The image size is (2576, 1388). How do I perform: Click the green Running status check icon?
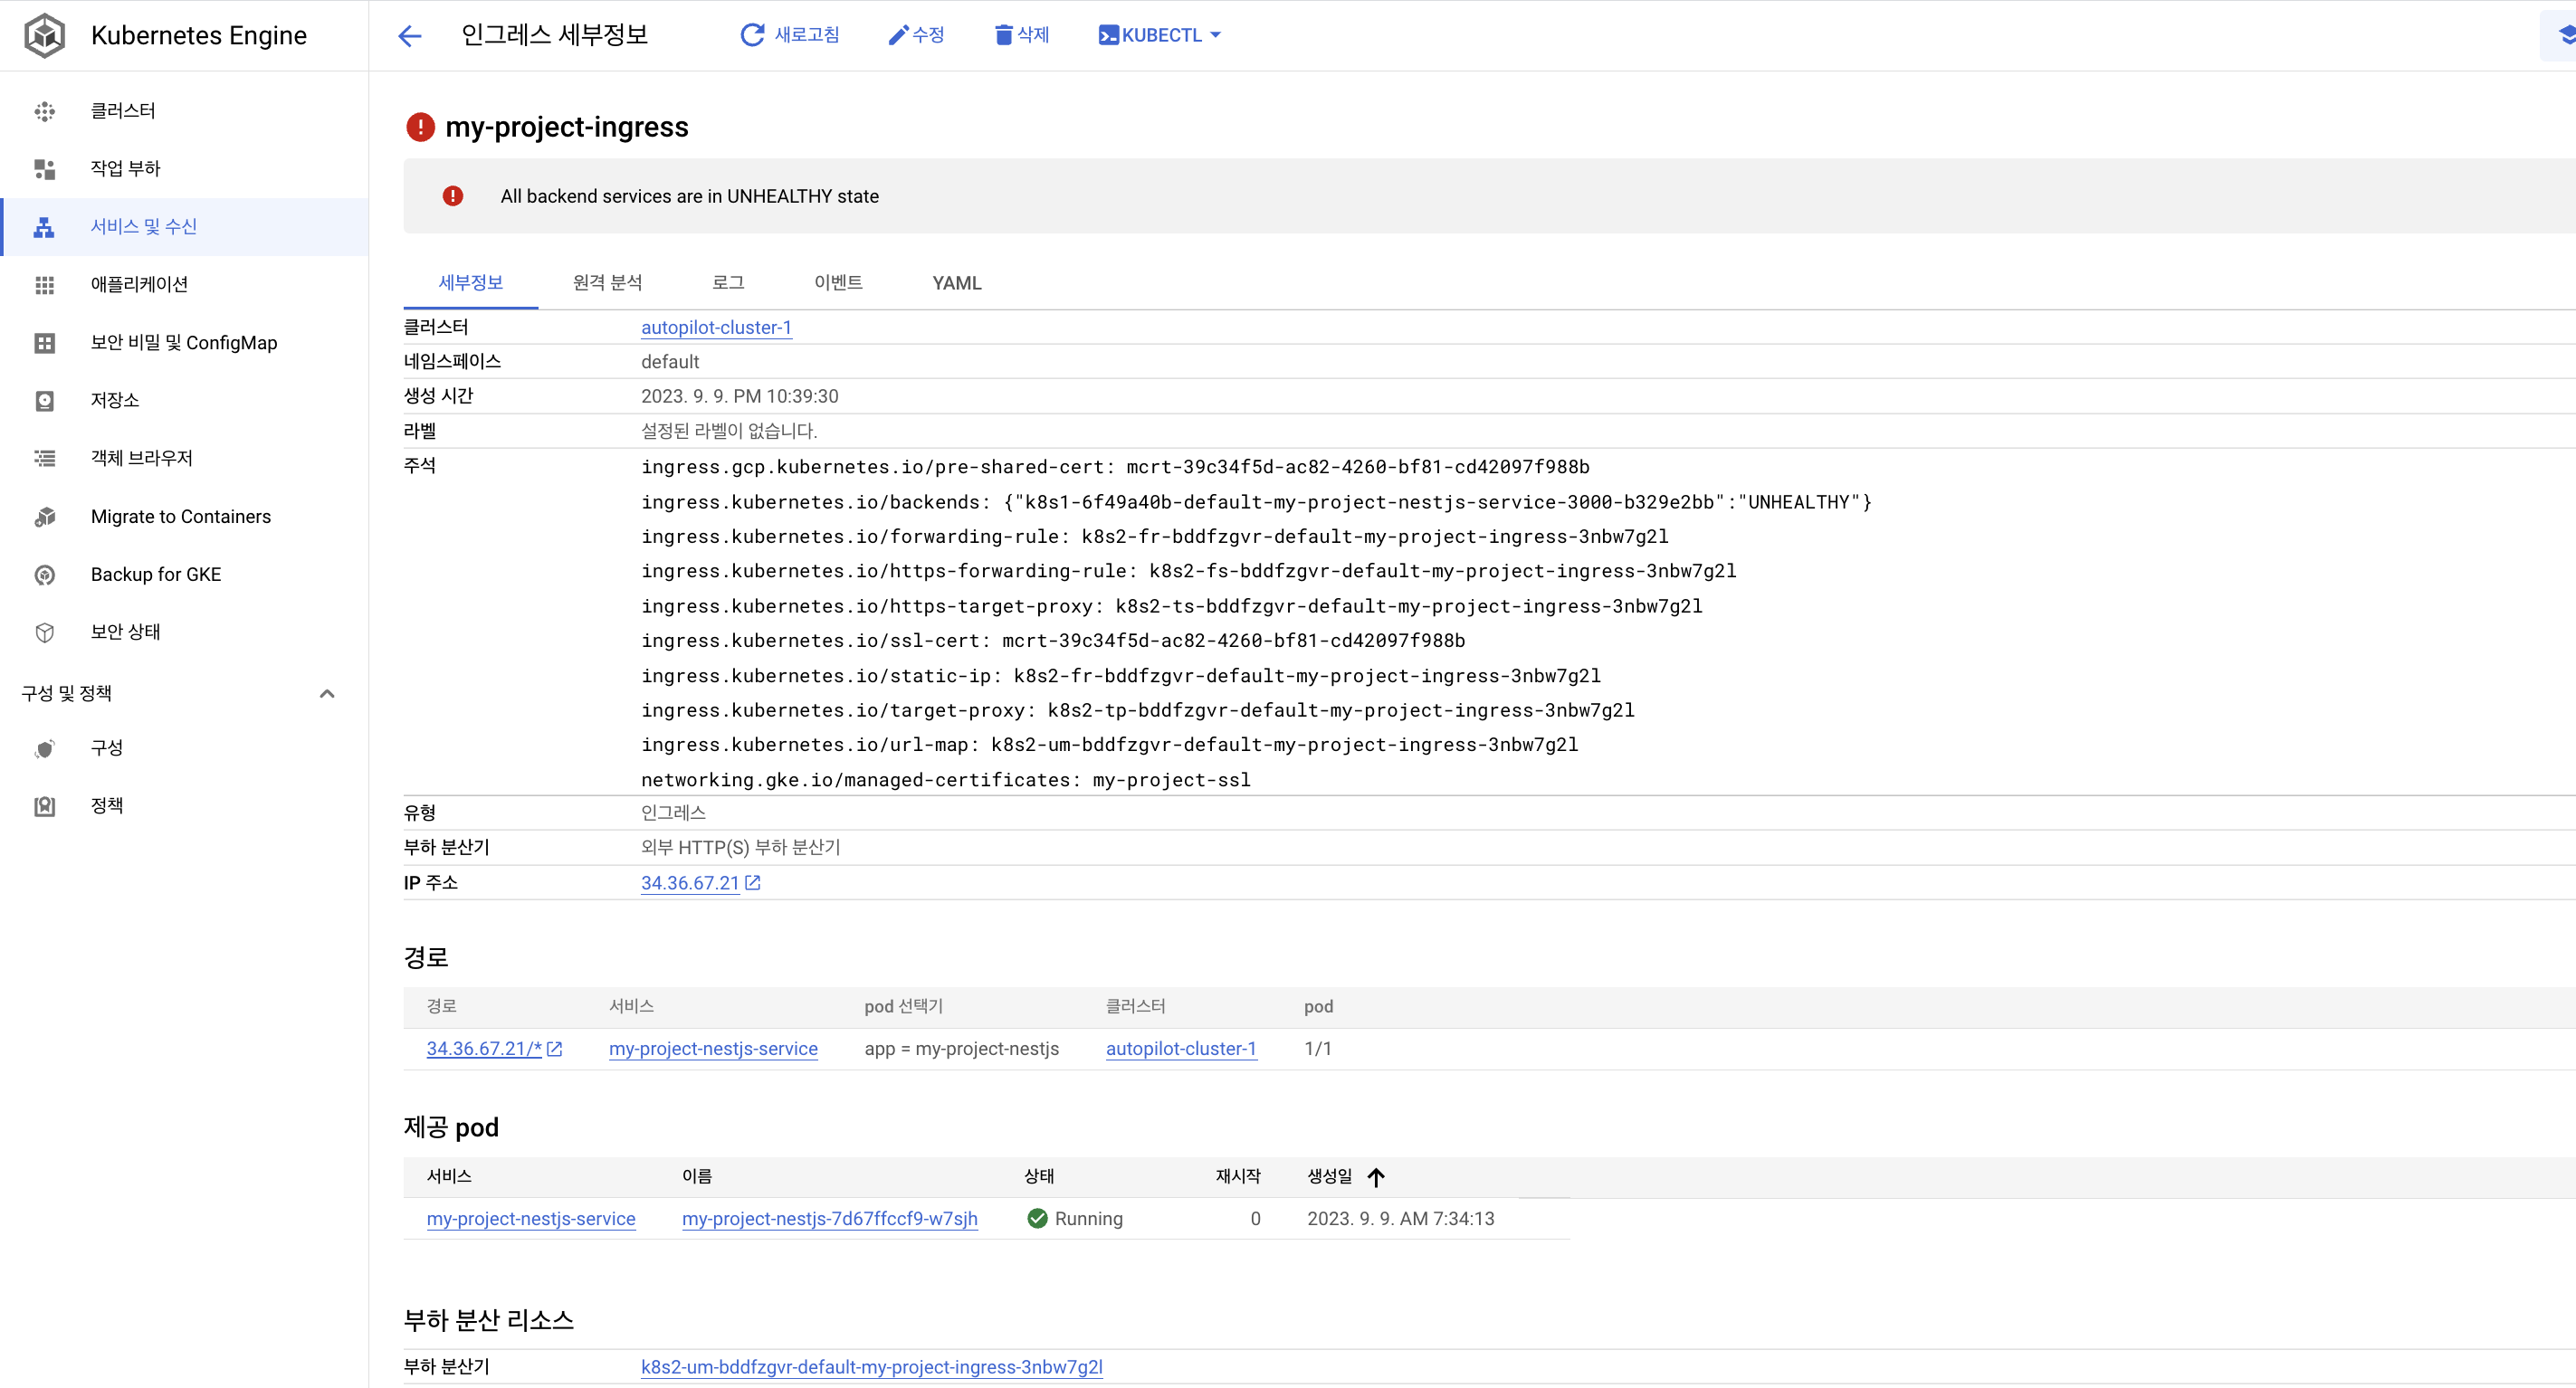(x=1037, y=1218)
